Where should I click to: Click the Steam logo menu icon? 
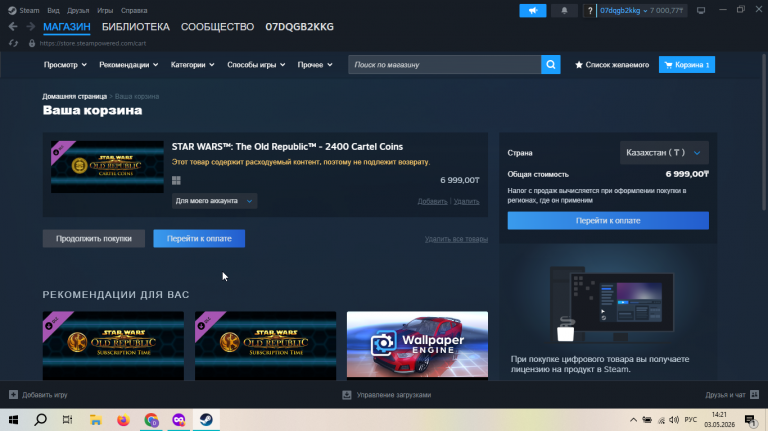tap(12, 10)
